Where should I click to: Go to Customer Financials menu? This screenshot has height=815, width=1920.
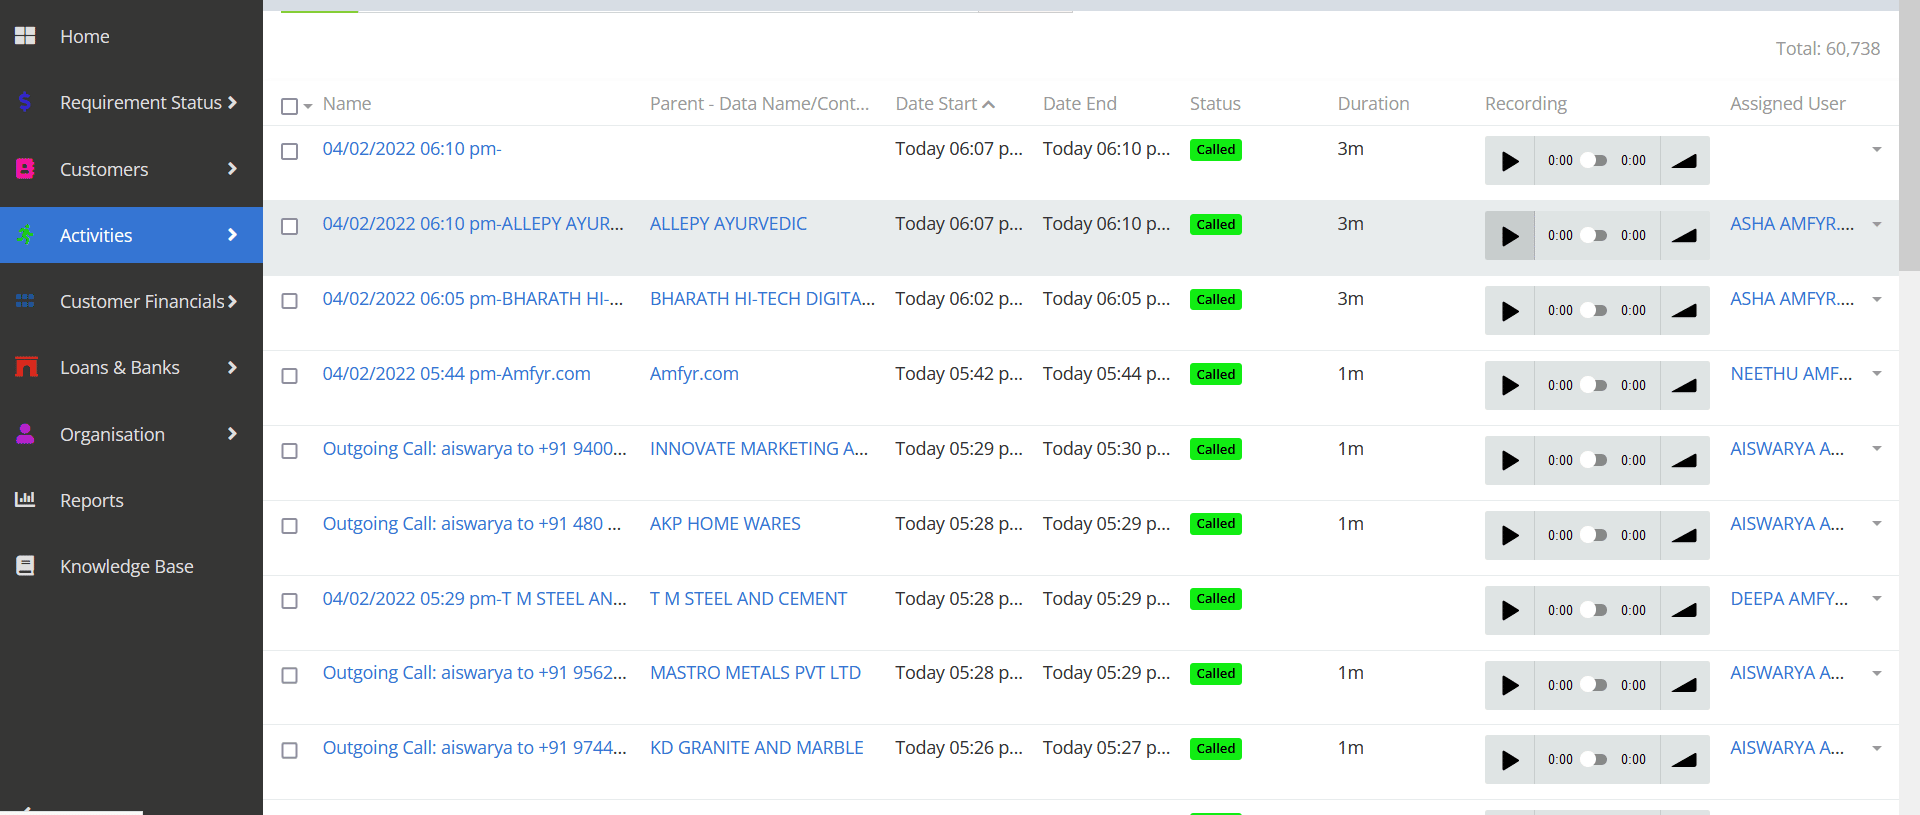click(142, 301)
